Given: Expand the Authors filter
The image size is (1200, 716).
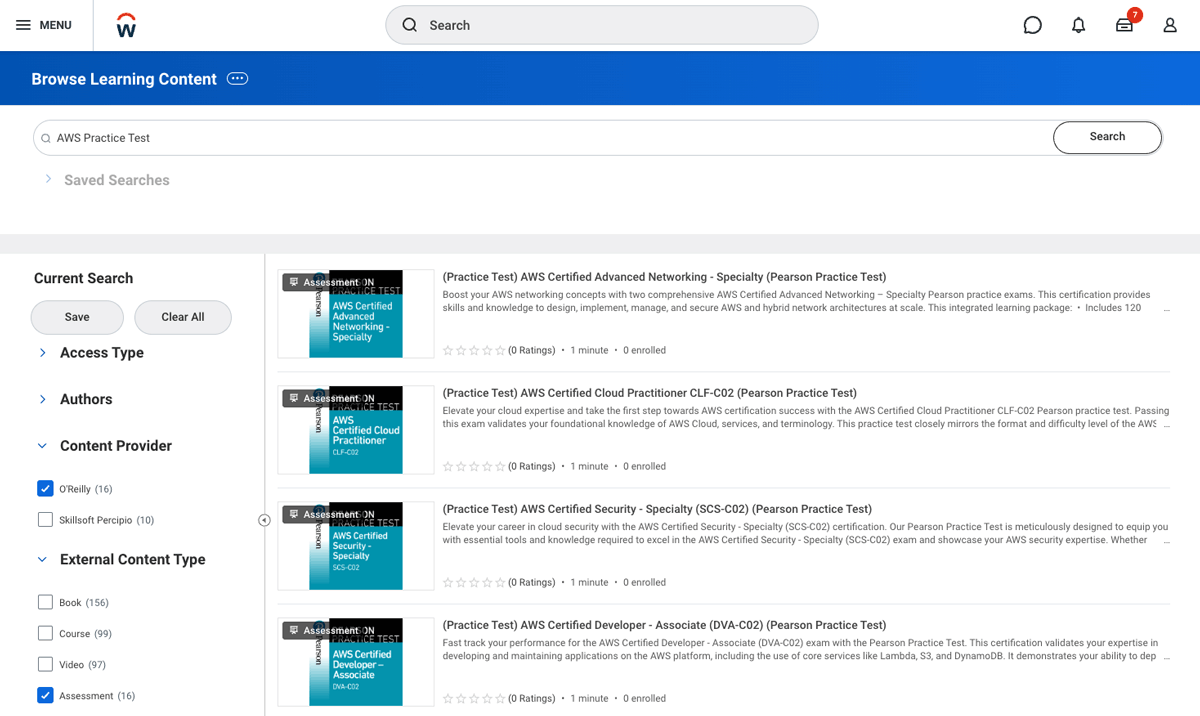Looking at the screenshot, I should pos(43,400).
